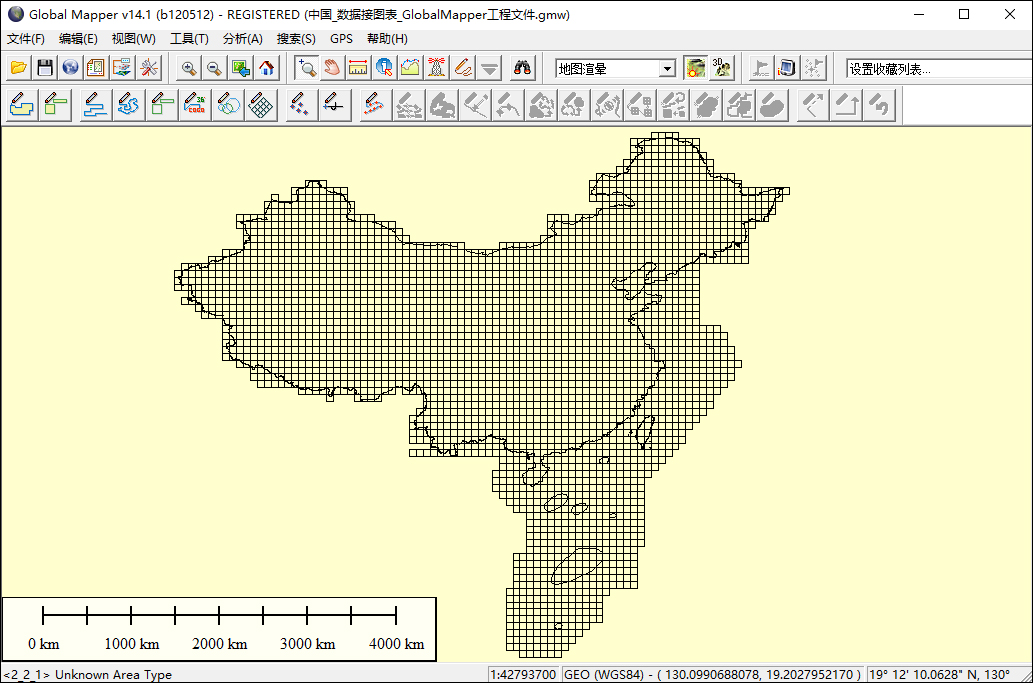
Task: Select the create area feature tool
Action: (x=22, y=105)
